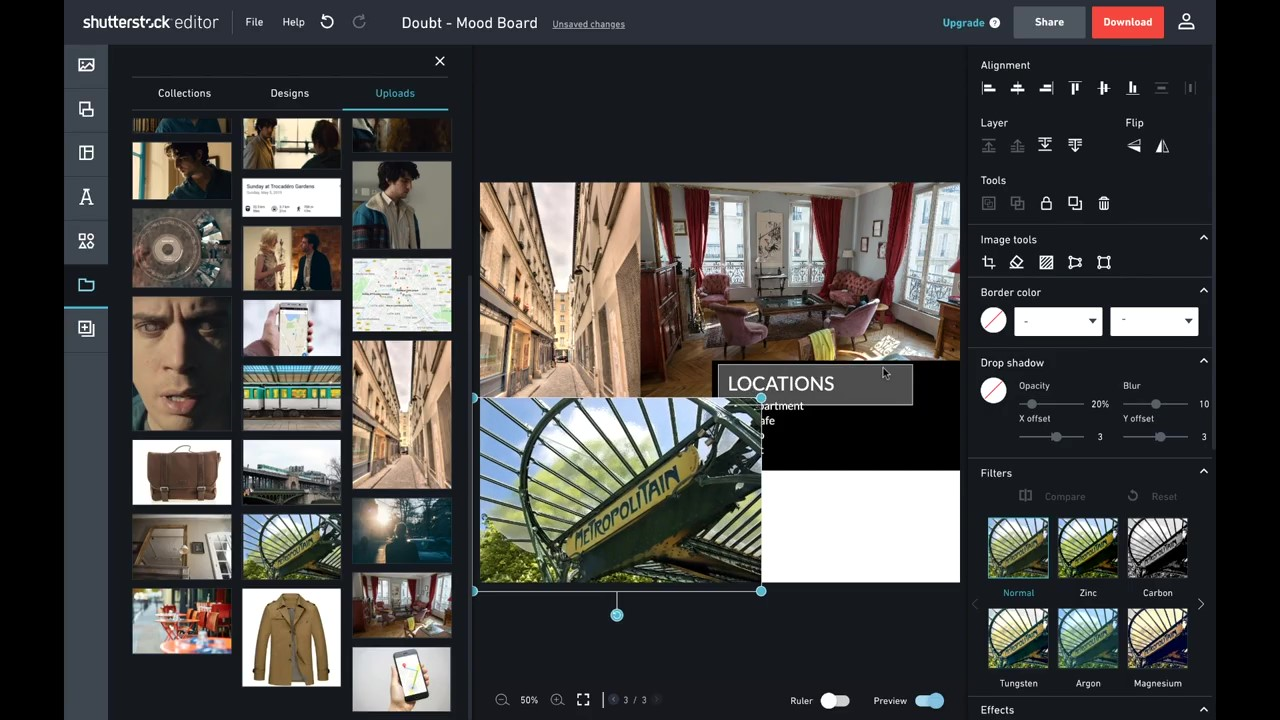Image resolution: width=1280 pixels, height=720 pixels.
Task: Duplicate the selected element
Action: tap(1075, 203)
